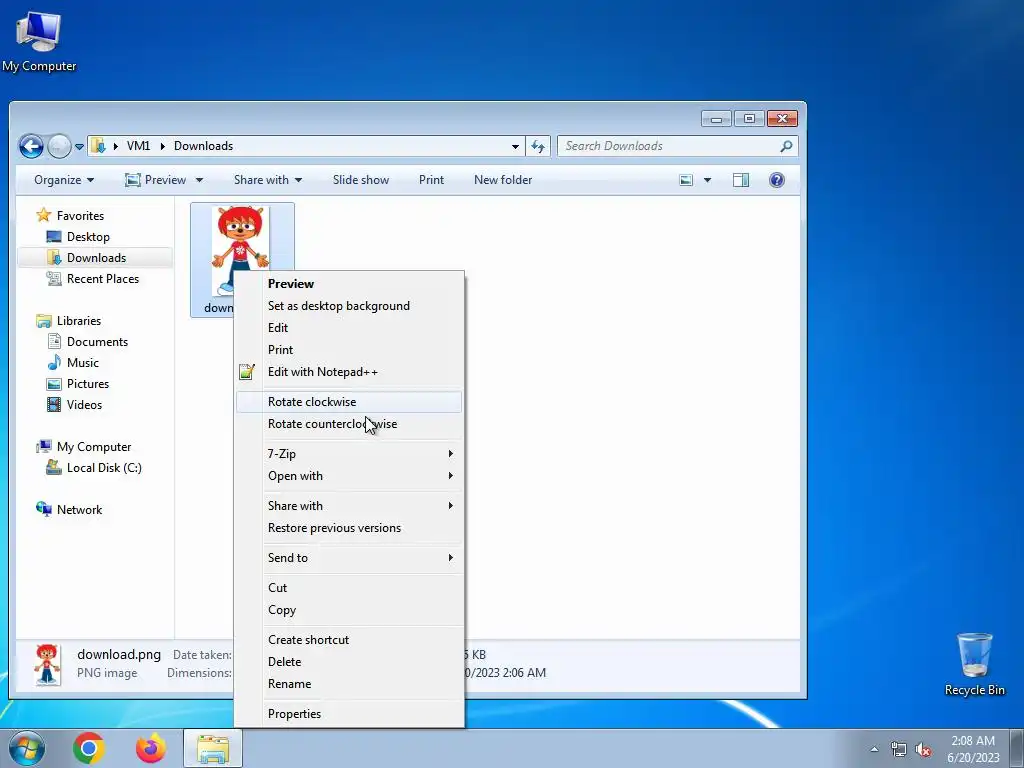Click the search magnifier icon
1024x768 pixels.
pyautogui.click(x=786, y=146)
